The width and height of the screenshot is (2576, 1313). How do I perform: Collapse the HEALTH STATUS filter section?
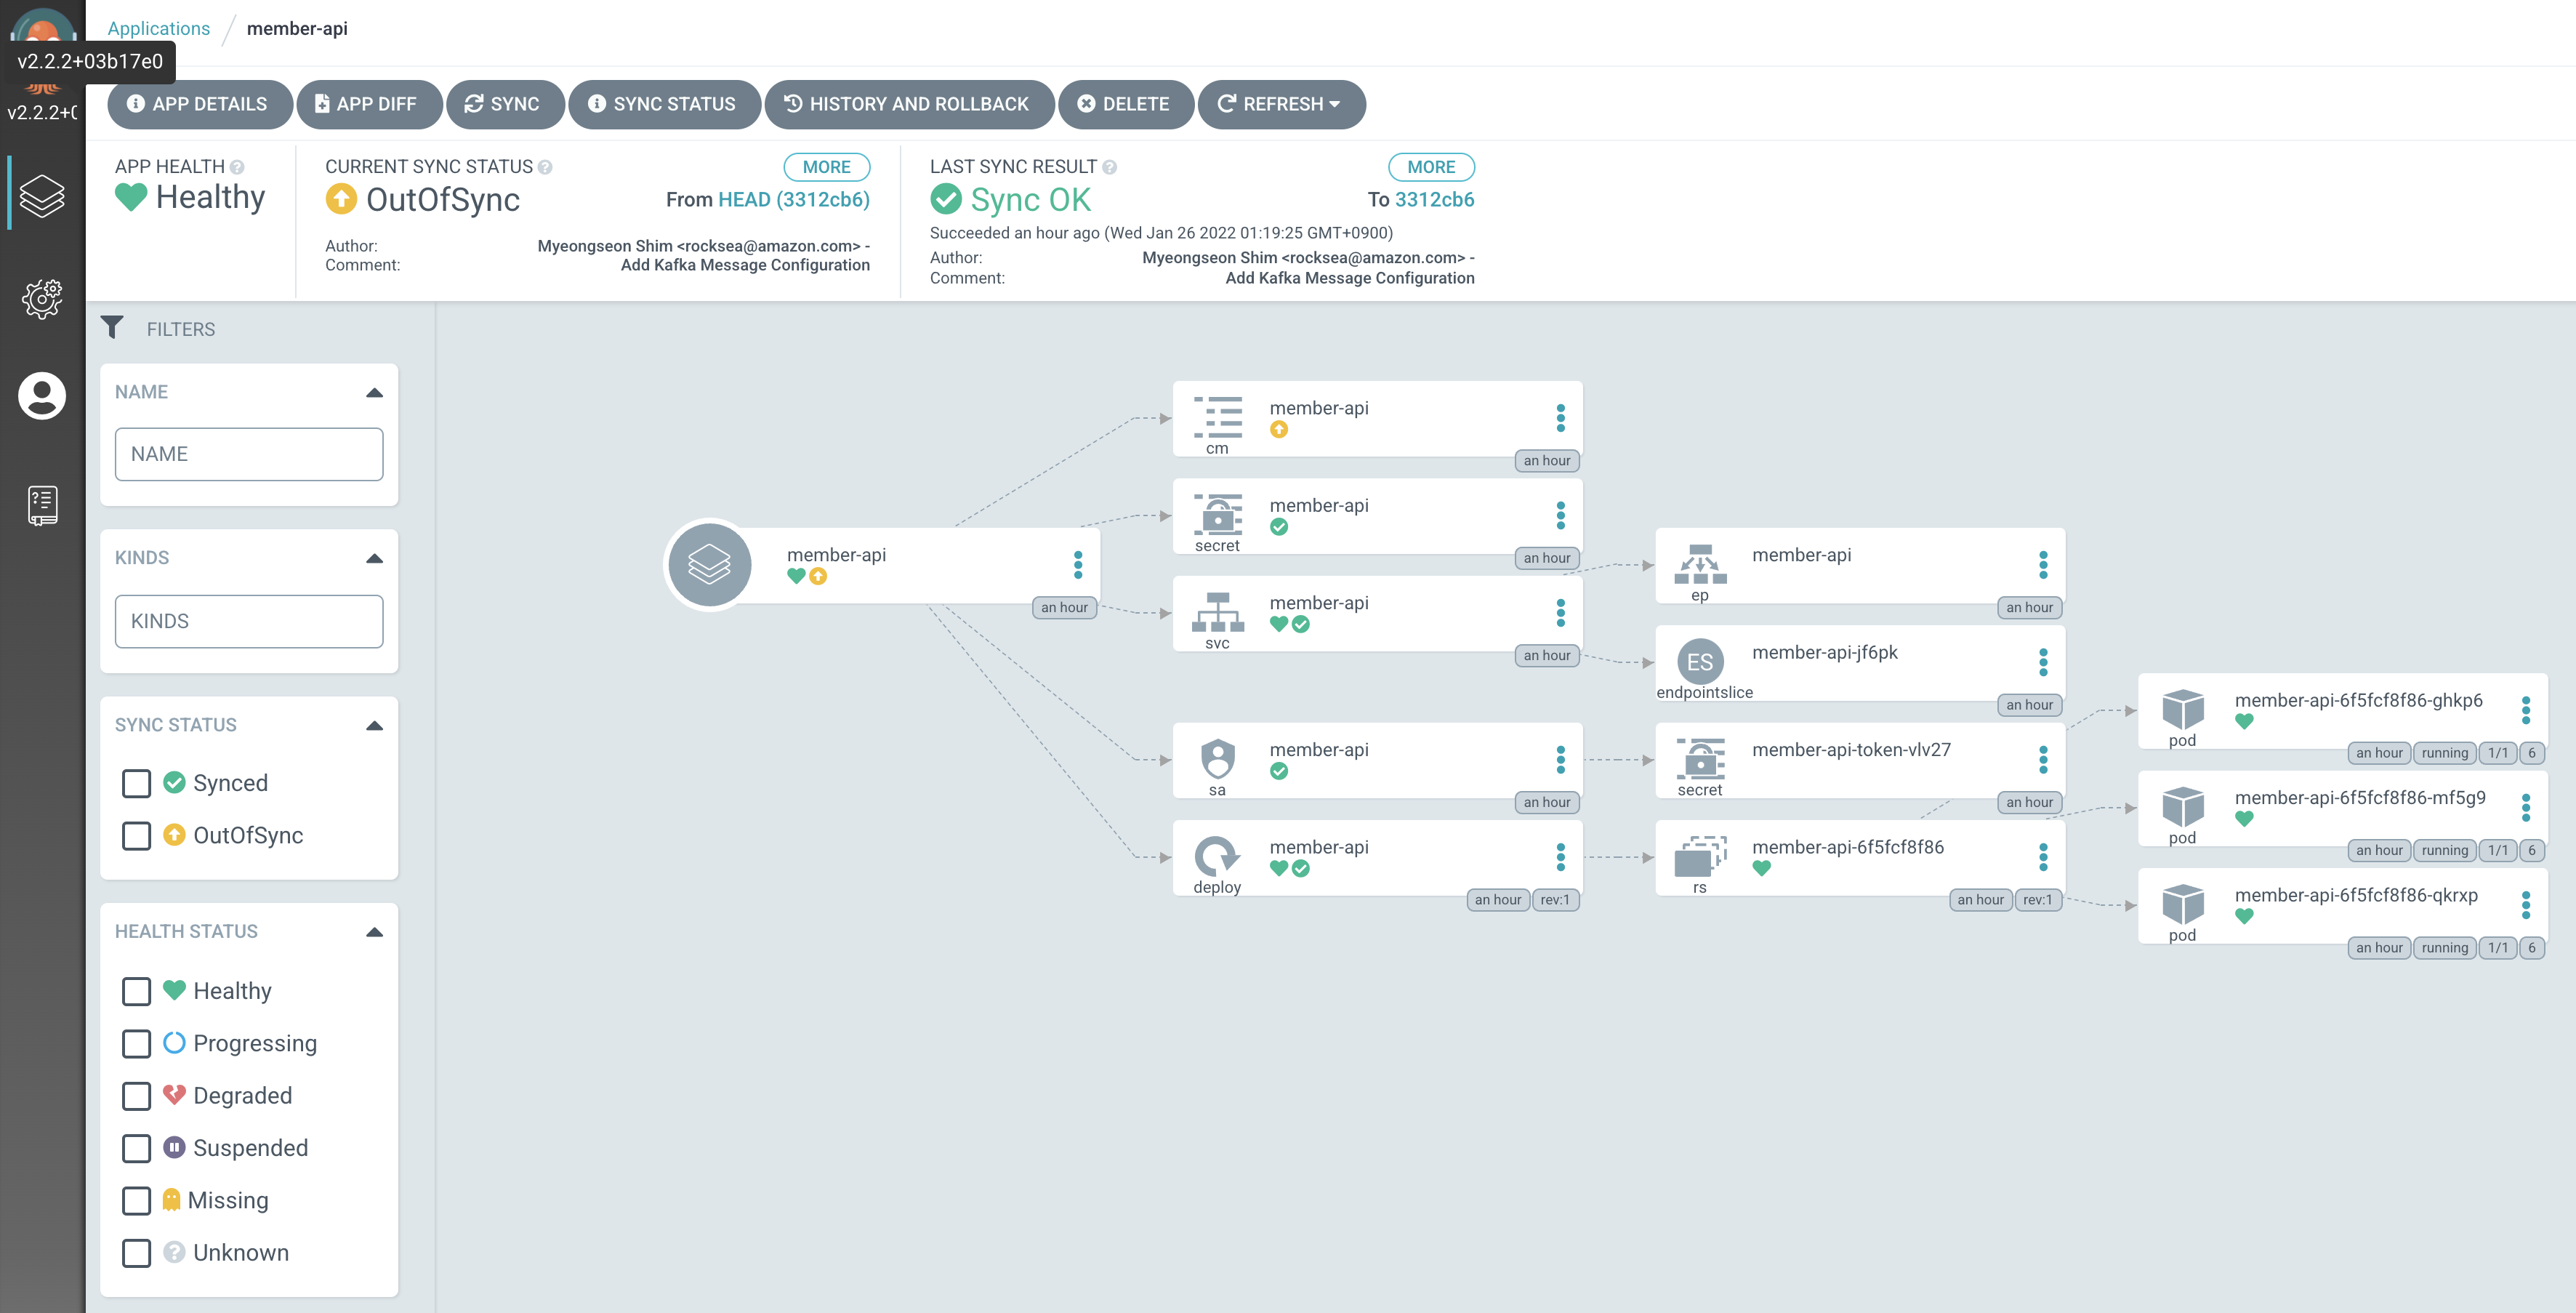click(x=375, y=931)
